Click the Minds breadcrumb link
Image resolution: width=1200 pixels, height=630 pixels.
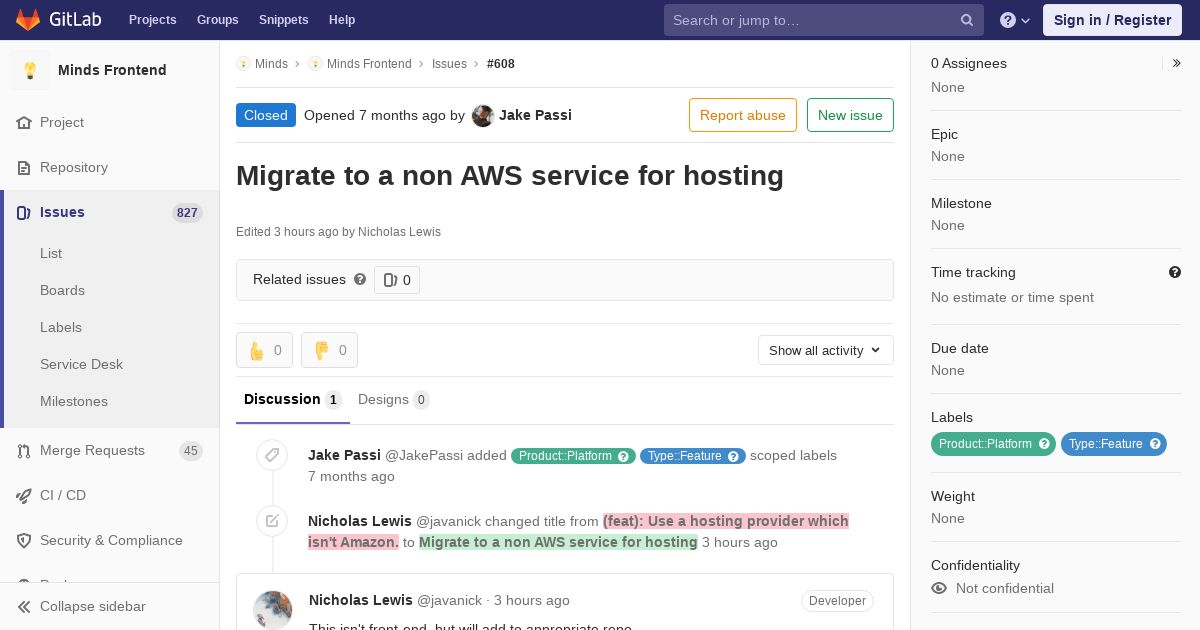(271, 63)
